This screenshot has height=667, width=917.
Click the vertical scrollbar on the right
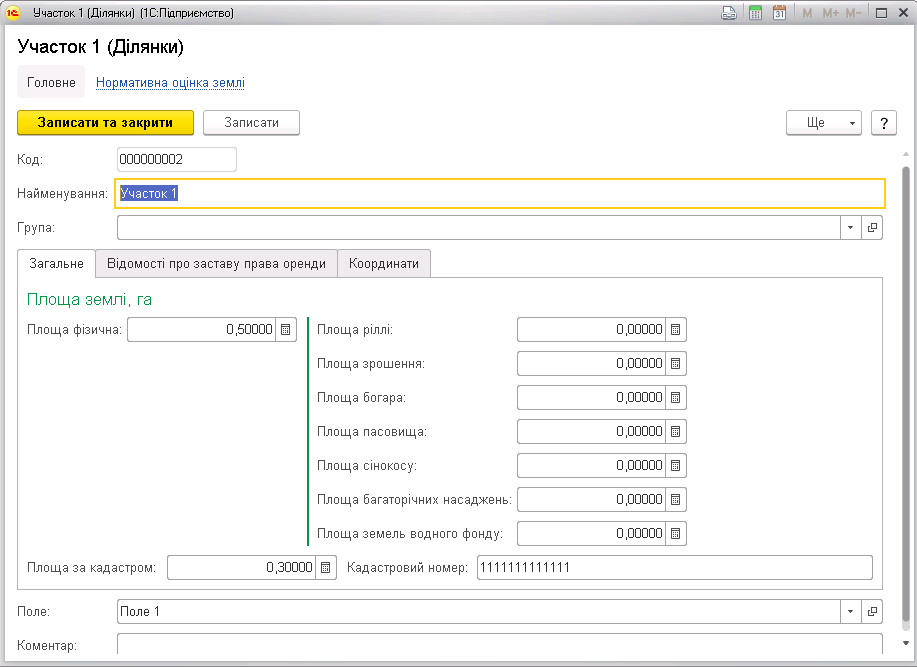(906, 400)
